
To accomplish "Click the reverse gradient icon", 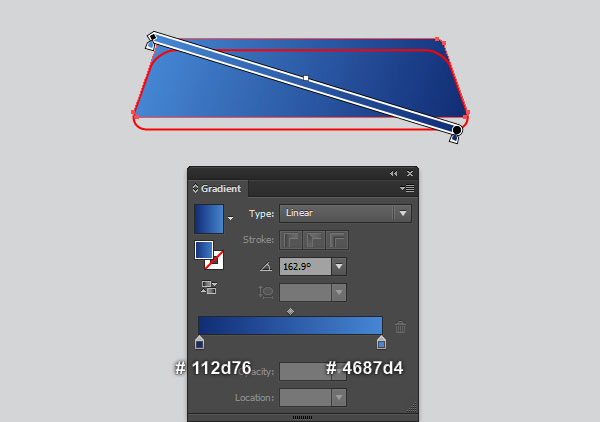I will pos(209,287).
